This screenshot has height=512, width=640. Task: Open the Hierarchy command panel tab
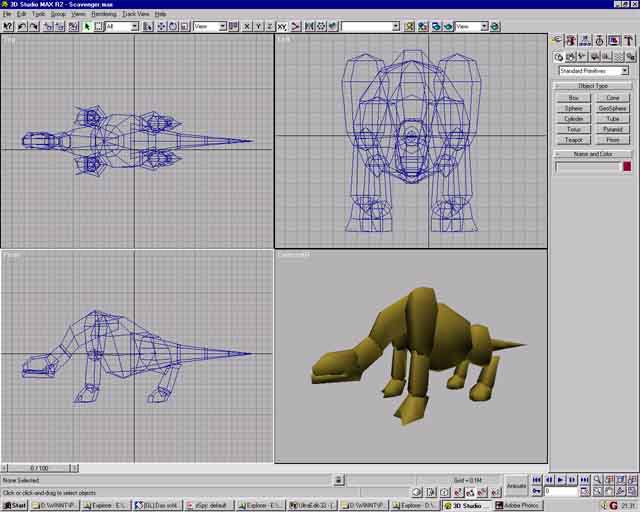tap(586, 41)
